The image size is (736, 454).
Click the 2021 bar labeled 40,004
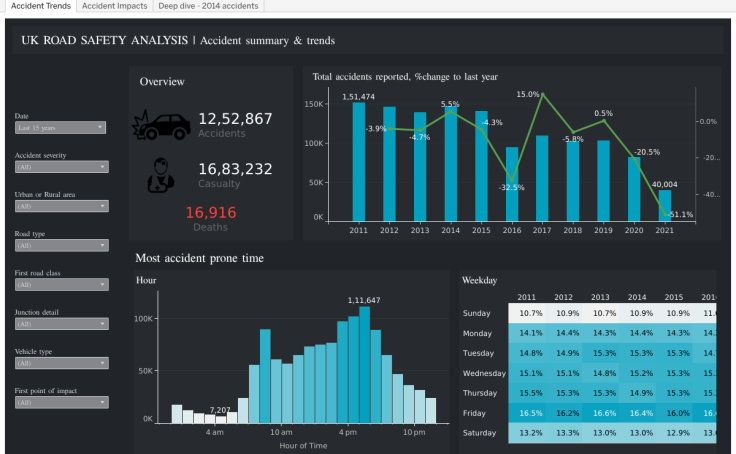[x=665, y=206]
